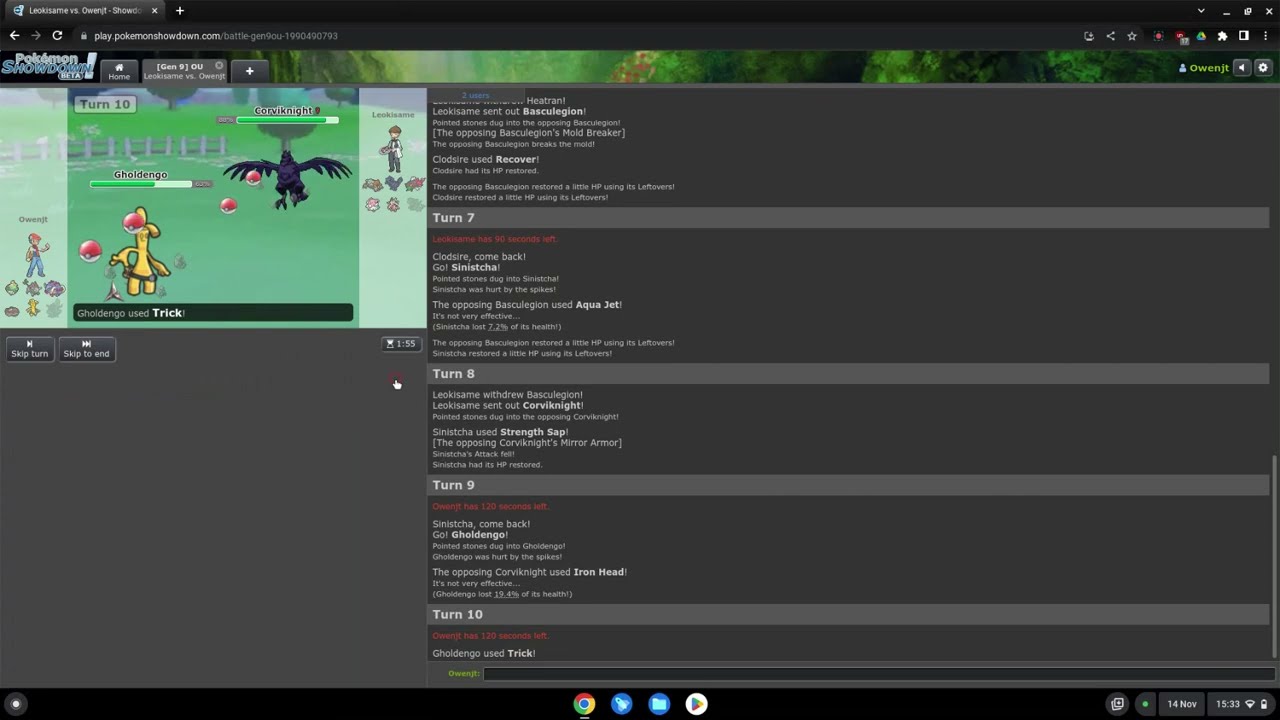Viewport: 1280px width, 720px height.
Task: Click the Skip to end button
Action: [86, 349]
